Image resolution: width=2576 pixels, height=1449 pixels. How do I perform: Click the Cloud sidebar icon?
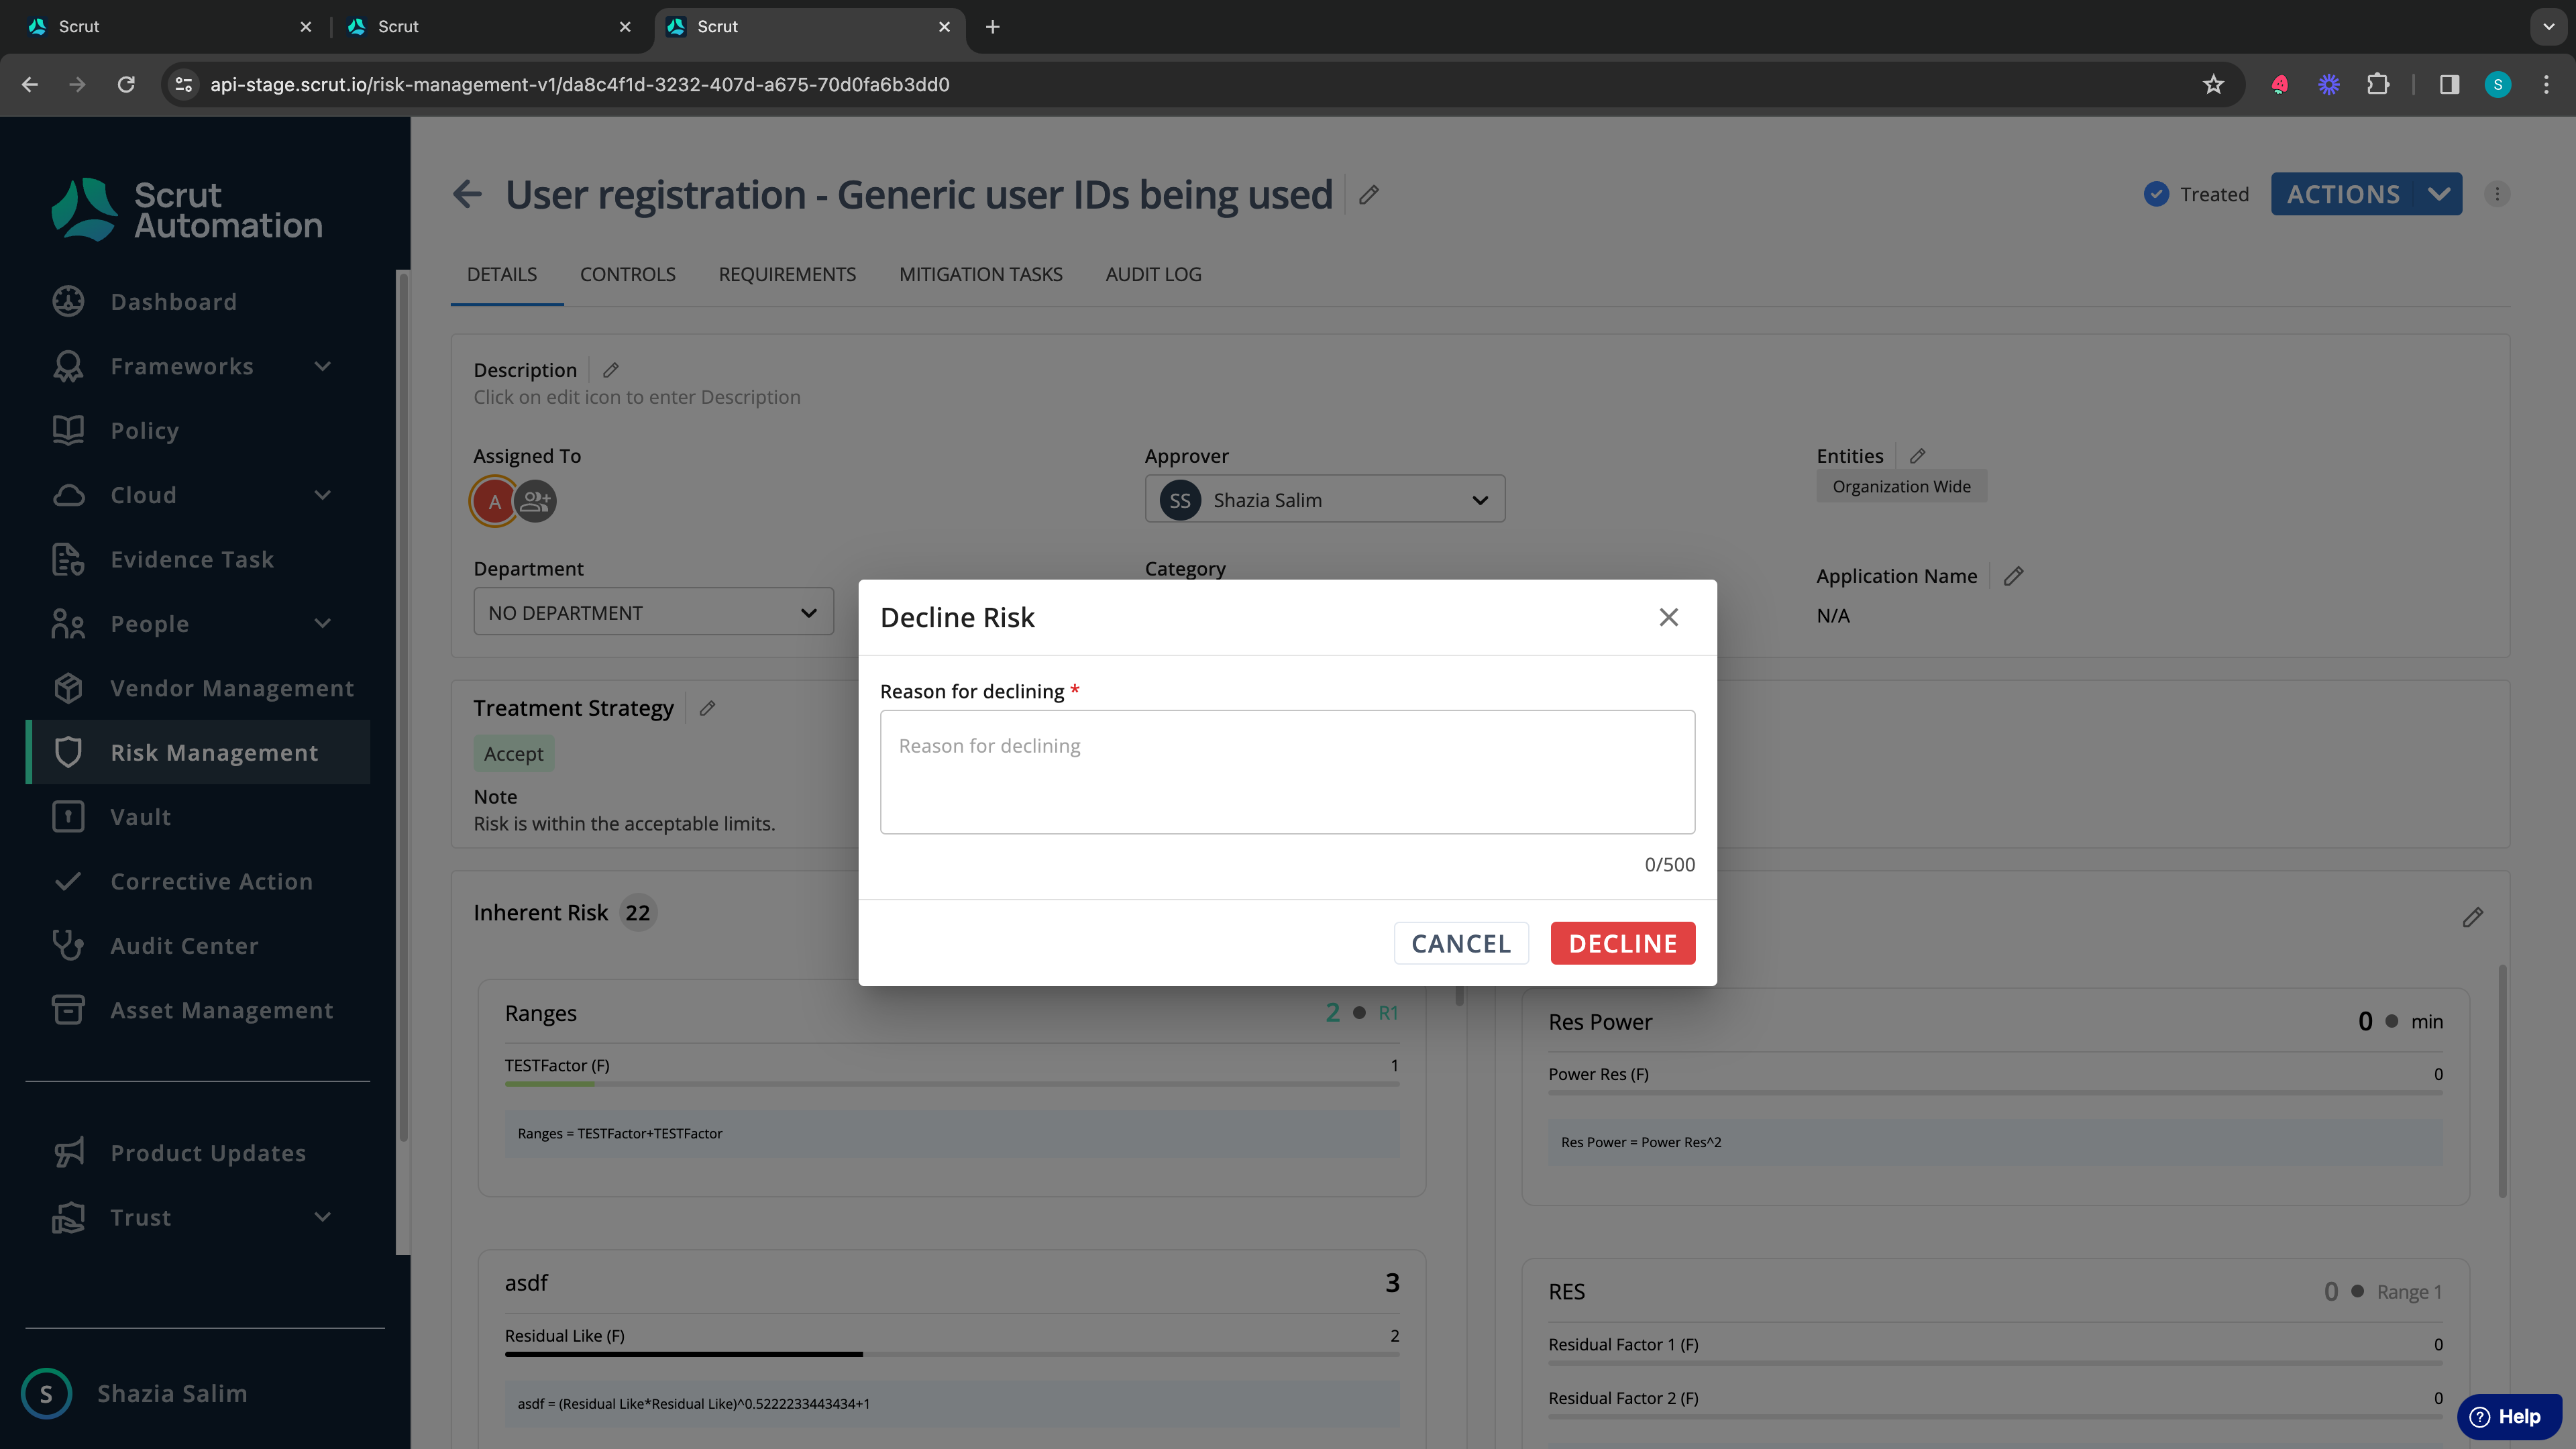pyautogui.click(x=68, y=495)
